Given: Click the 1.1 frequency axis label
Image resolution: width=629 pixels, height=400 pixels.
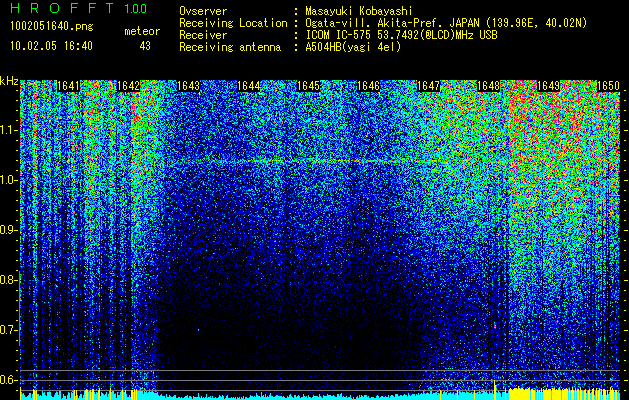Looking at the screenshot, I should 8,130.
